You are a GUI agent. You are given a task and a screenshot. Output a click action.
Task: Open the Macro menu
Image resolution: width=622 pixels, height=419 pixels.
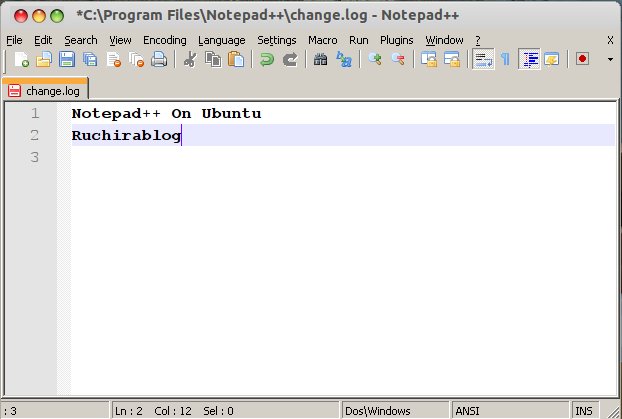[x=323, y=40]
